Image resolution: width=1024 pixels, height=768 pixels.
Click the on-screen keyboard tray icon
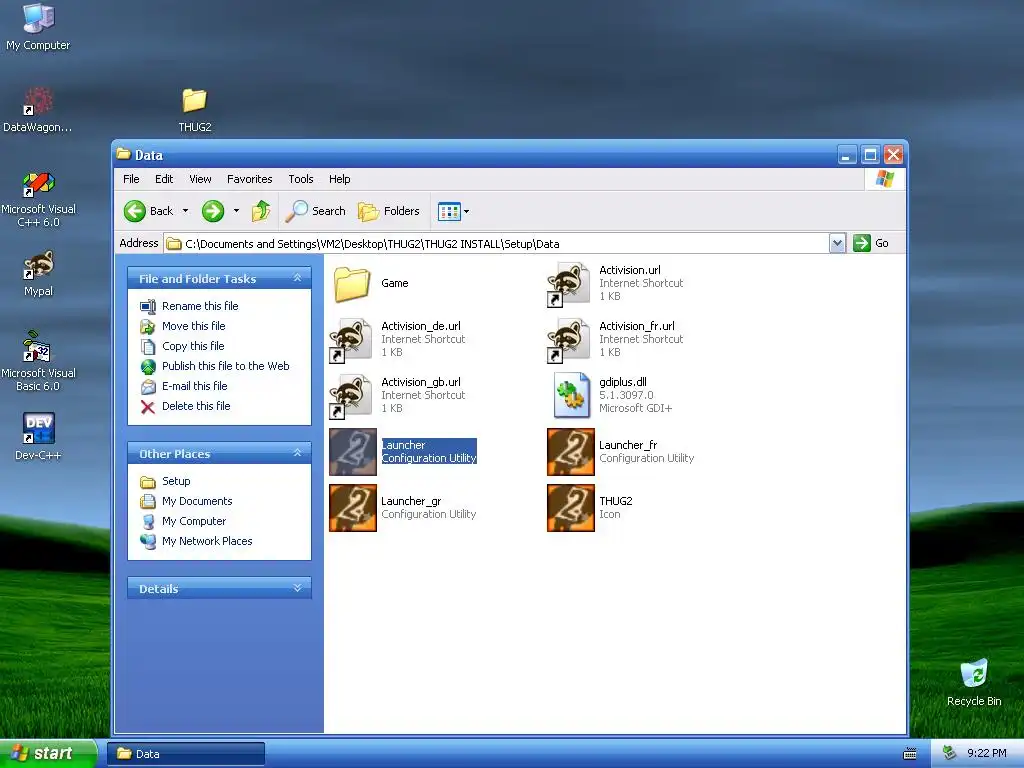tap(910, 754)
